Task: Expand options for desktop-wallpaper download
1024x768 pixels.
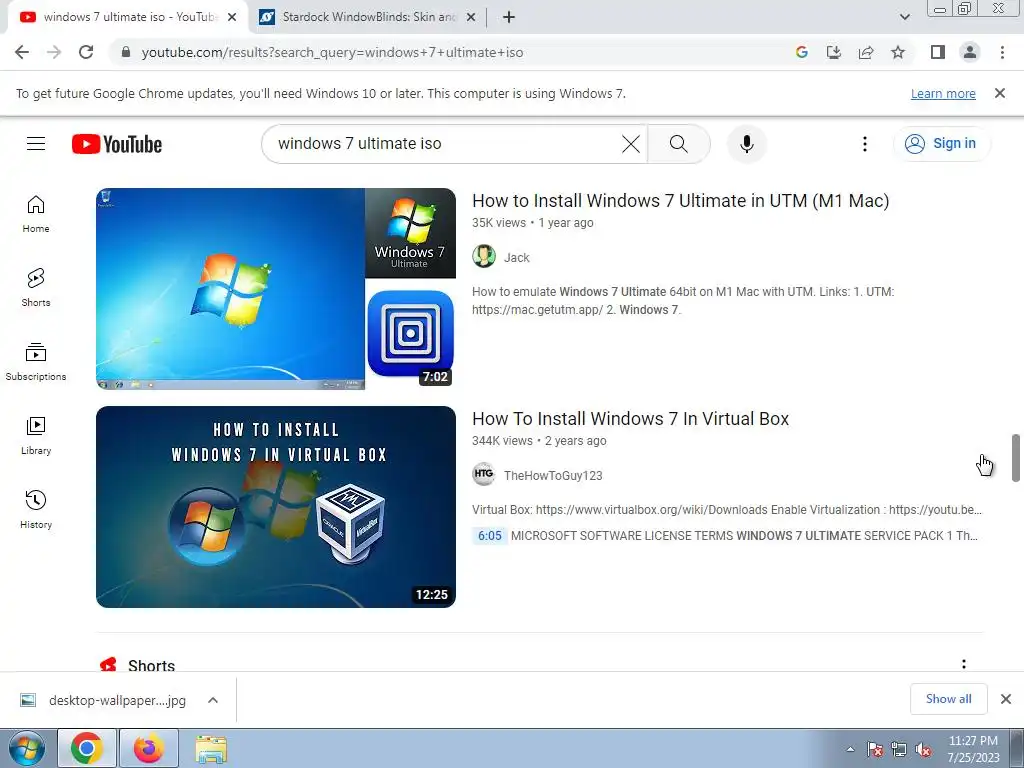Action: pyautogui.click(x=213, y=700)
